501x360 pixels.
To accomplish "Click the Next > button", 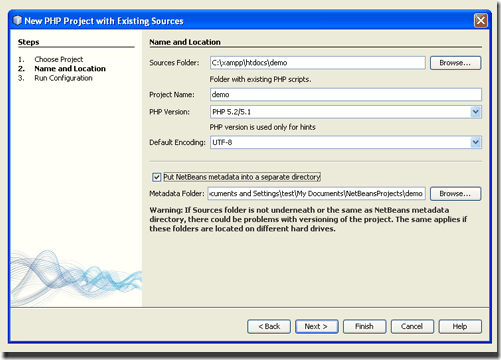I will [317, 326].
